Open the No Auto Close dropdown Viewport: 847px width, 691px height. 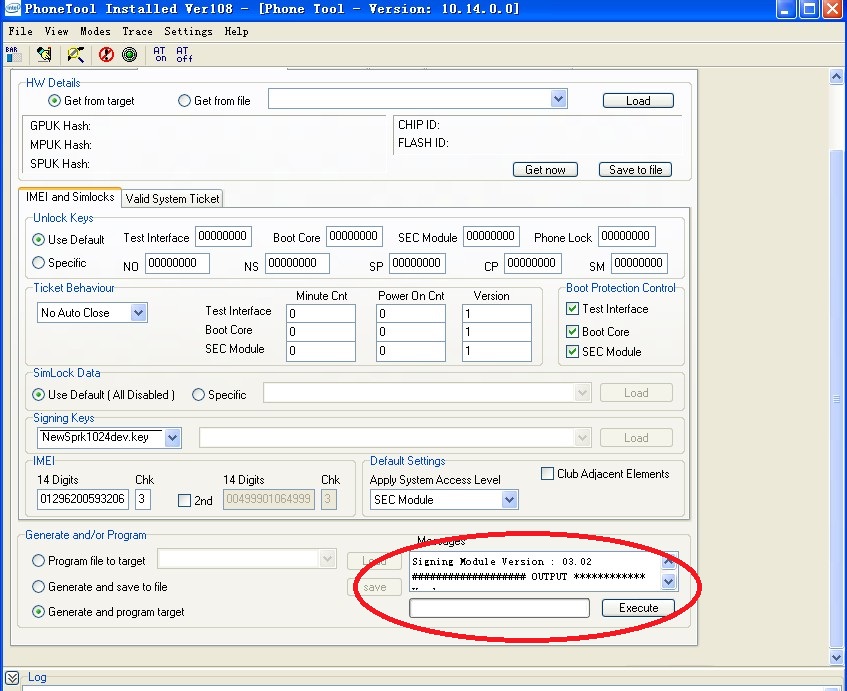139,313
